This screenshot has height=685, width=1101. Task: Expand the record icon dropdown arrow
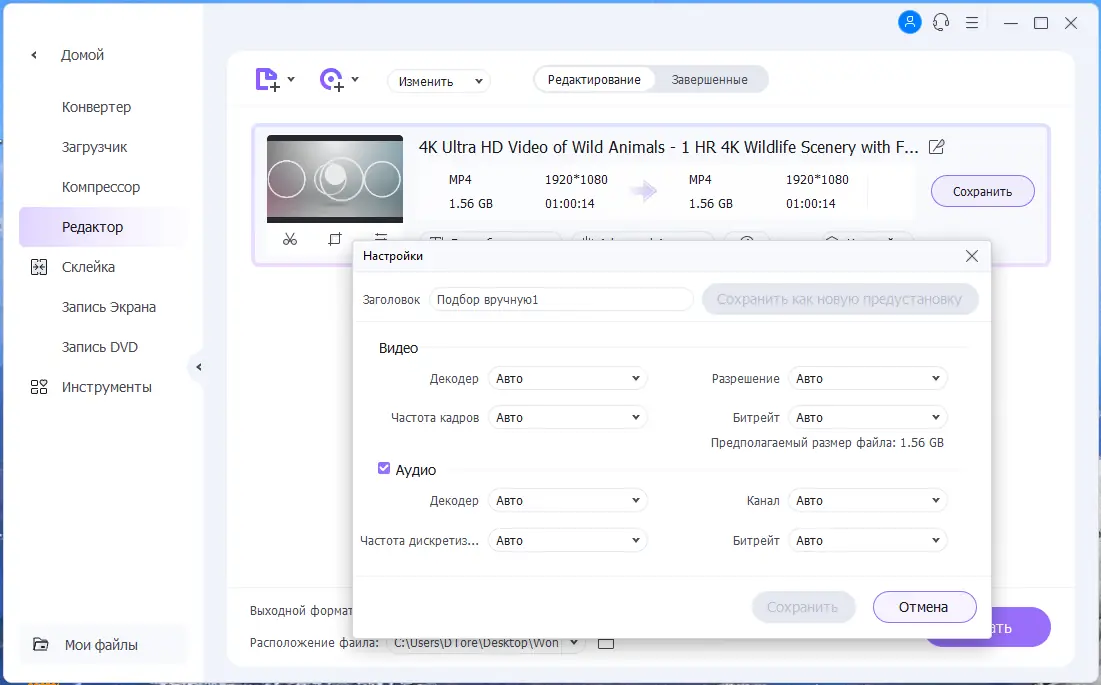[x=355, y=79]
